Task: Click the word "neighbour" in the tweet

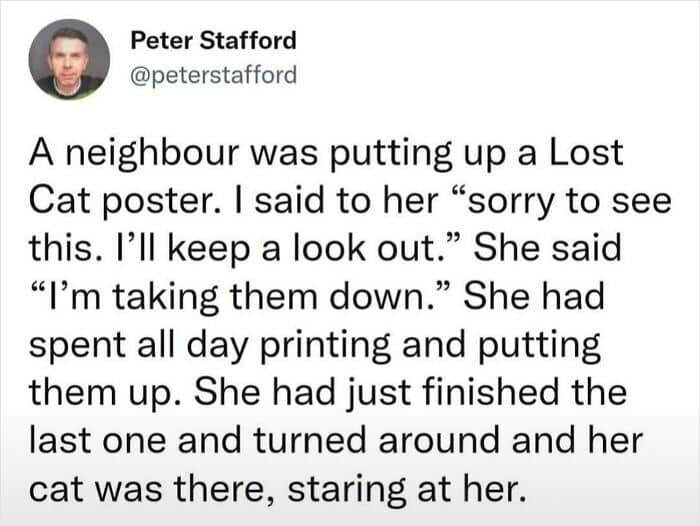Action: click(153, 154)
